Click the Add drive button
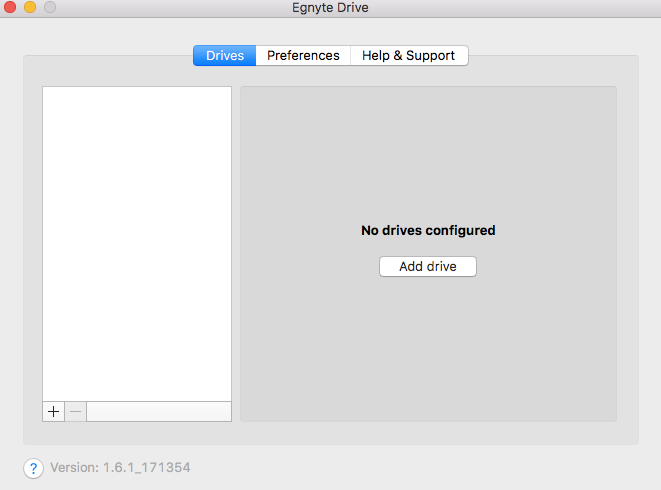Viewport: 661px width, 490px height. (428, 267)
